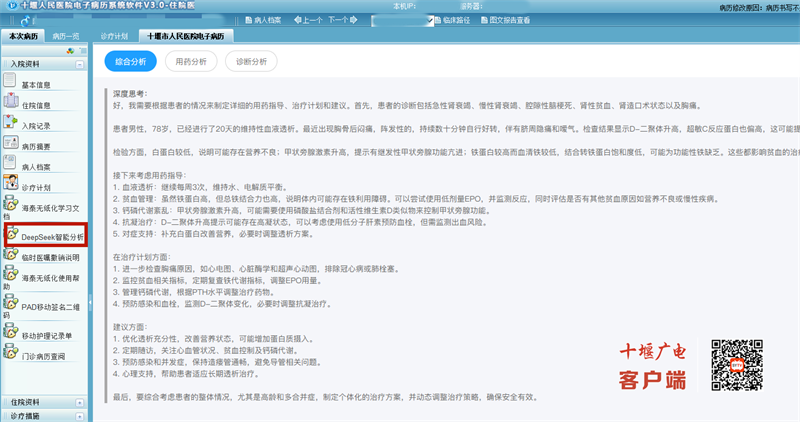Image resolution: width=800 pixels, height=422 pixels.
Task: Go to previous patient 上一个
Action: (308, 20)
